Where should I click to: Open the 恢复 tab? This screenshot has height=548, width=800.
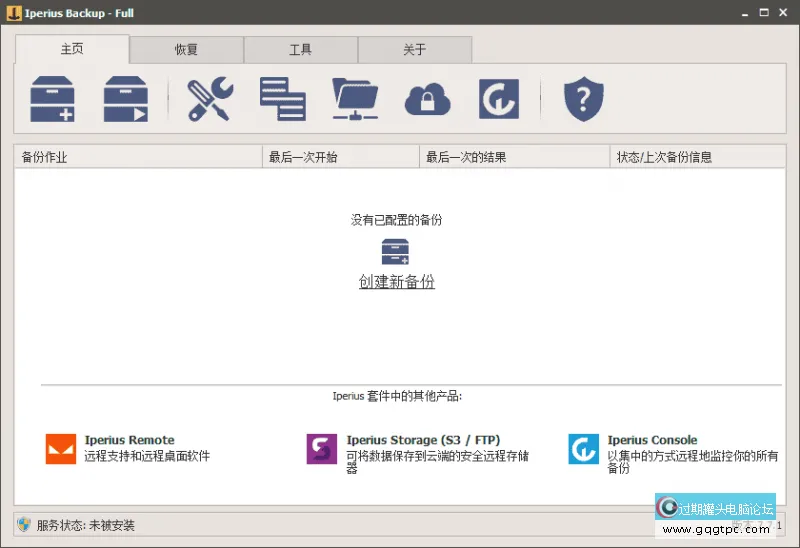coord(186,49)
